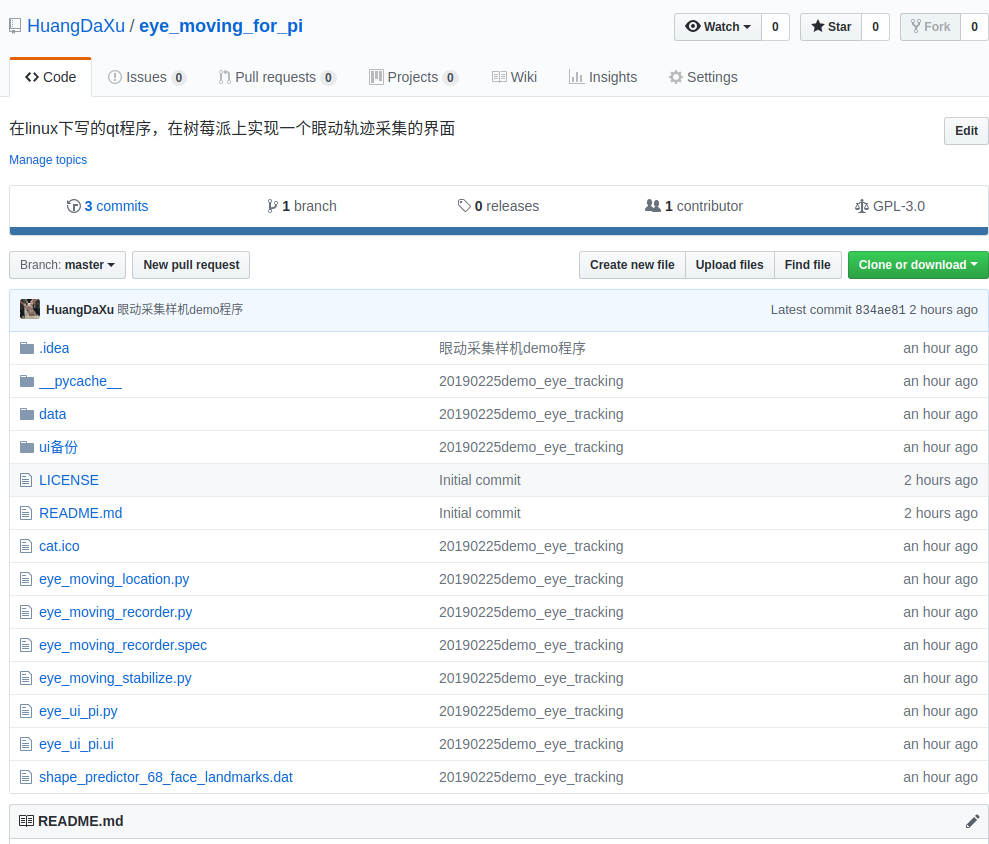The height and width of the screenshot is (844, 989).
Task: Open the repository Settings tab
Action: [x=703, y=77]
